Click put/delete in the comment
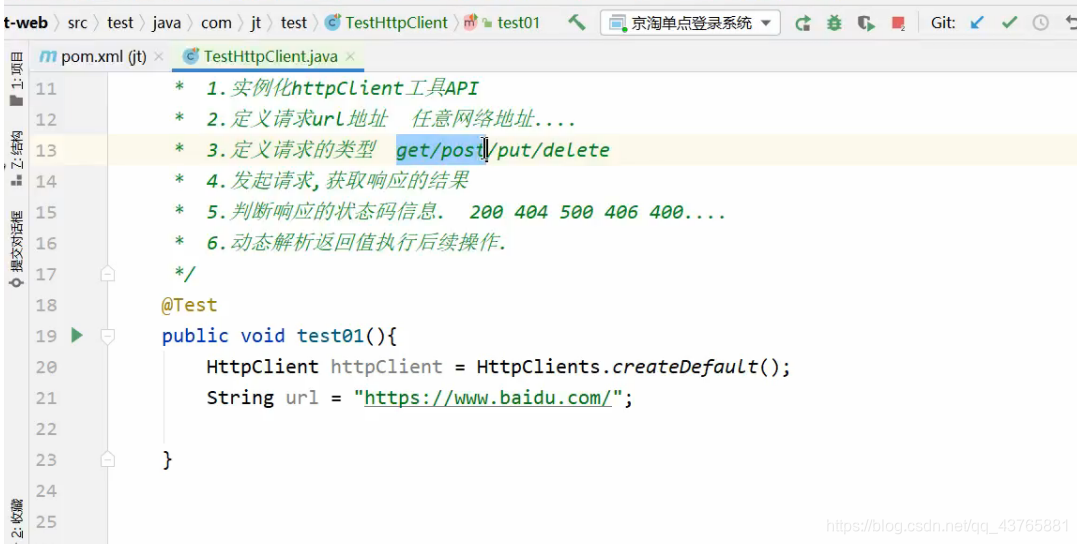1077x544 pixels. (x=553, y=150)
